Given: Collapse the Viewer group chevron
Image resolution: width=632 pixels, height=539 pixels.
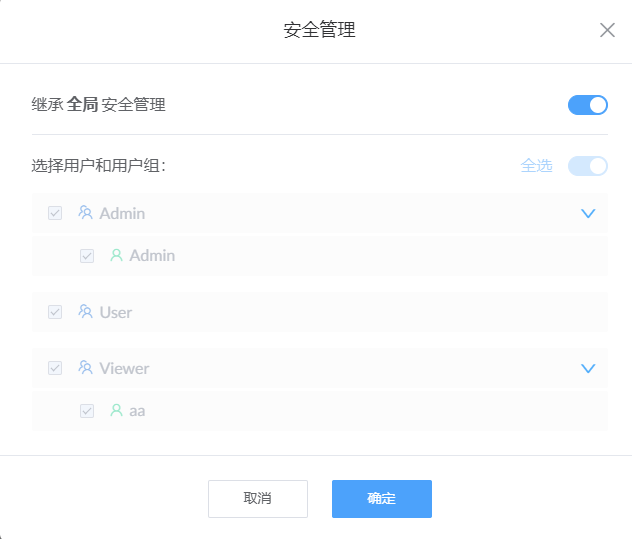Looking at the screenshot, I should tap(588, 368).
